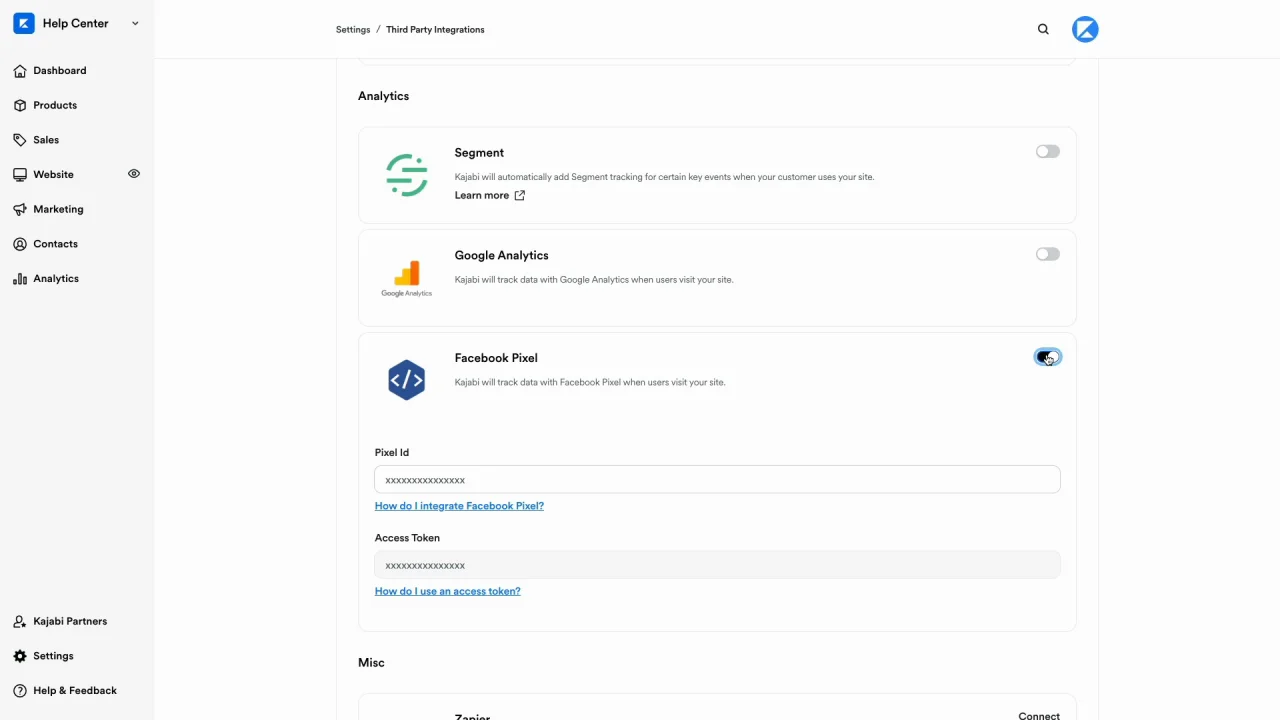Image resolution: width=1280 pixels, height=720 pixels.
Task: Open Contacts in the sidebar
Action: 55,244
